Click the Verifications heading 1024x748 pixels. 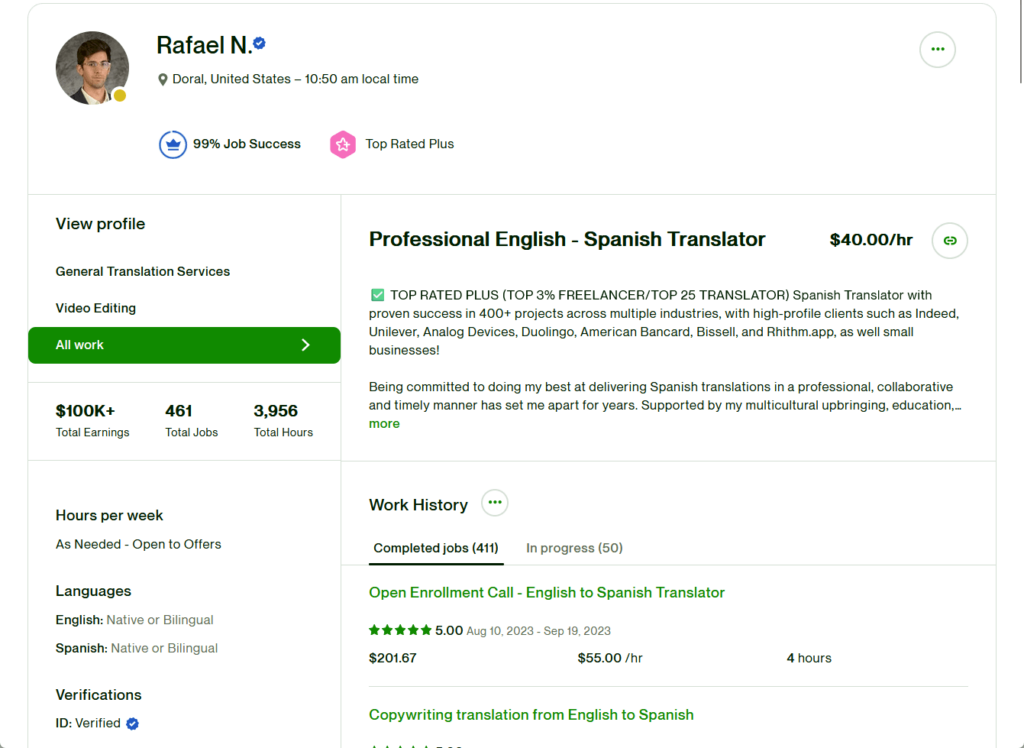[x=99, y=695]
